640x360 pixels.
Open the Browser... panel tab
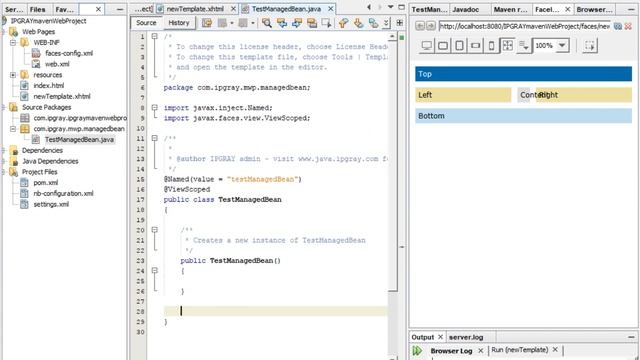[594, 9]
